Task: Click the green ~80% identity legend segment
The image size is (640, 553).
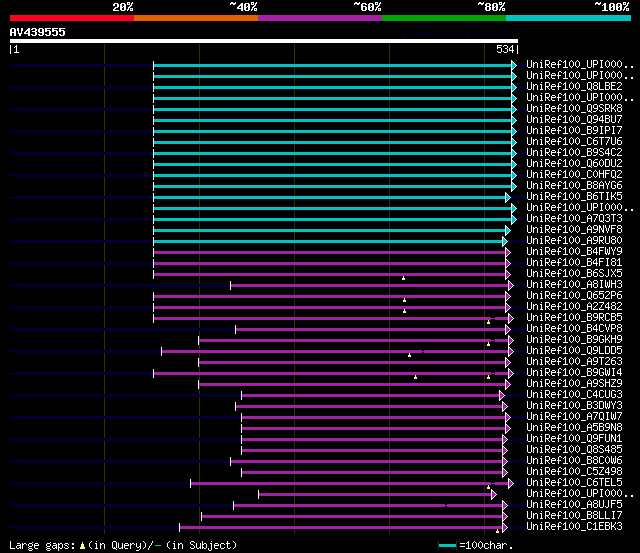Action: pos(444,18)
